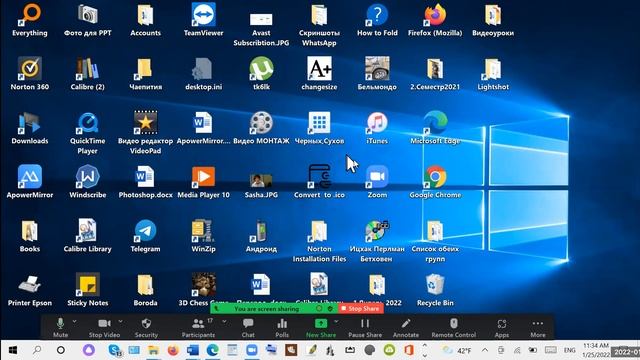Select the ApowerMirror desktop icon
Viewport: 640px width, 360px height.
click(x=30, y=176)
